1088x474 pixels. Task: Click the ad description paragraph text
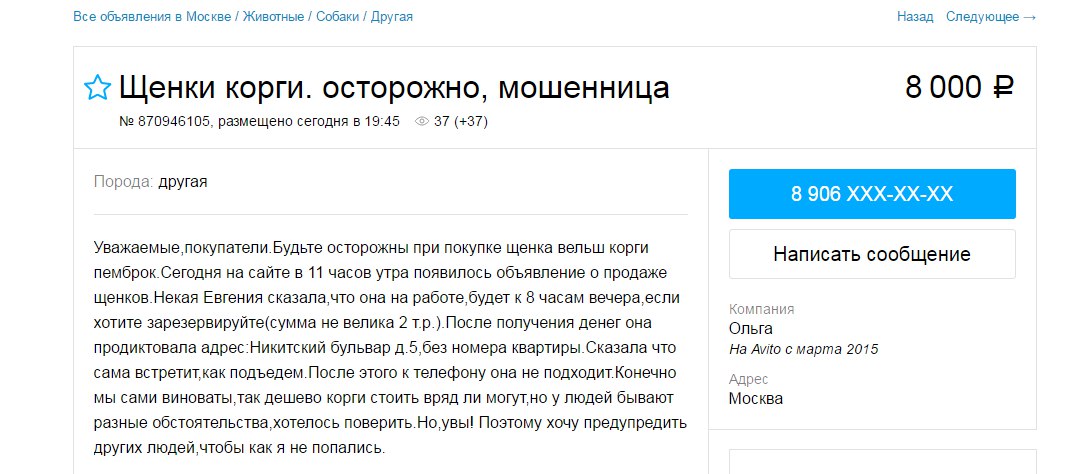[x=391, y=348]
